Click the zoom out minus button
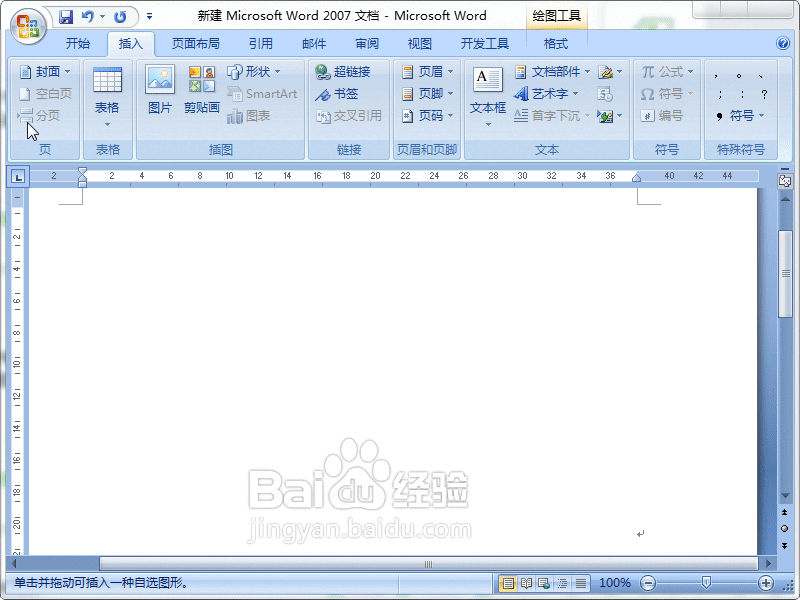 (x=648, y=583)
